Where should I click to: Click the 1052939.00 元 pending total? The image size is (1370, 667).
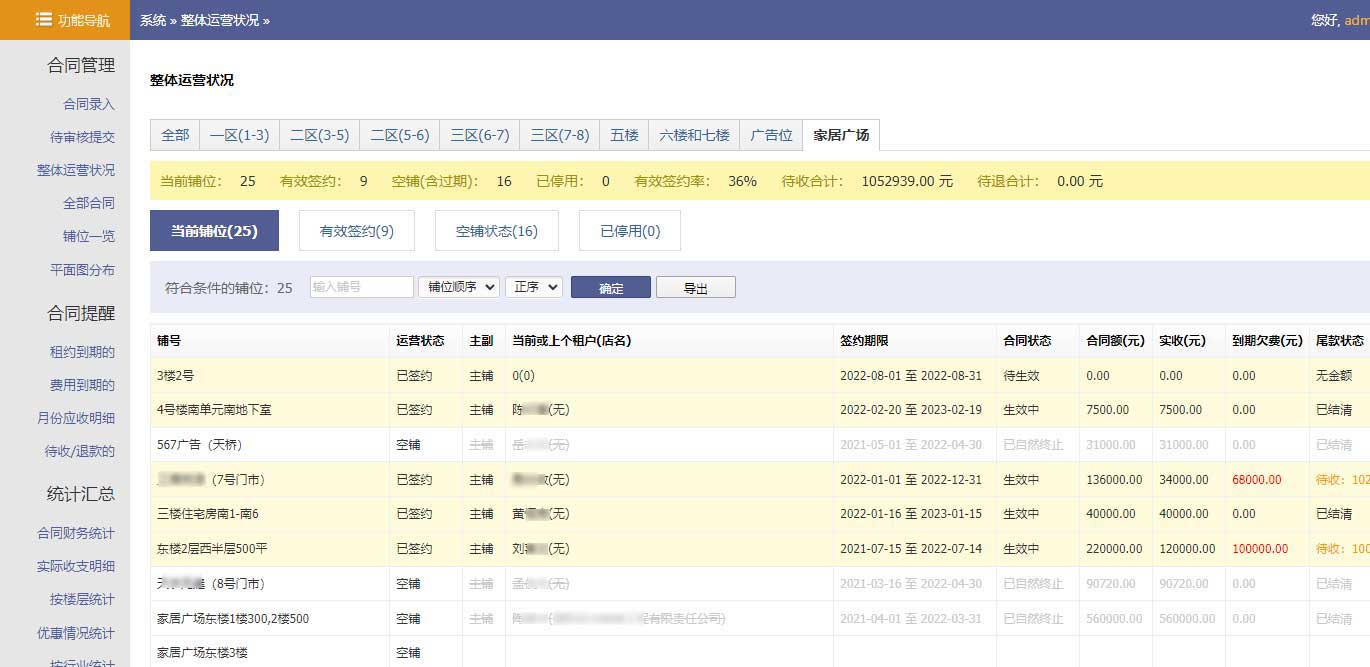click(907, 182)
